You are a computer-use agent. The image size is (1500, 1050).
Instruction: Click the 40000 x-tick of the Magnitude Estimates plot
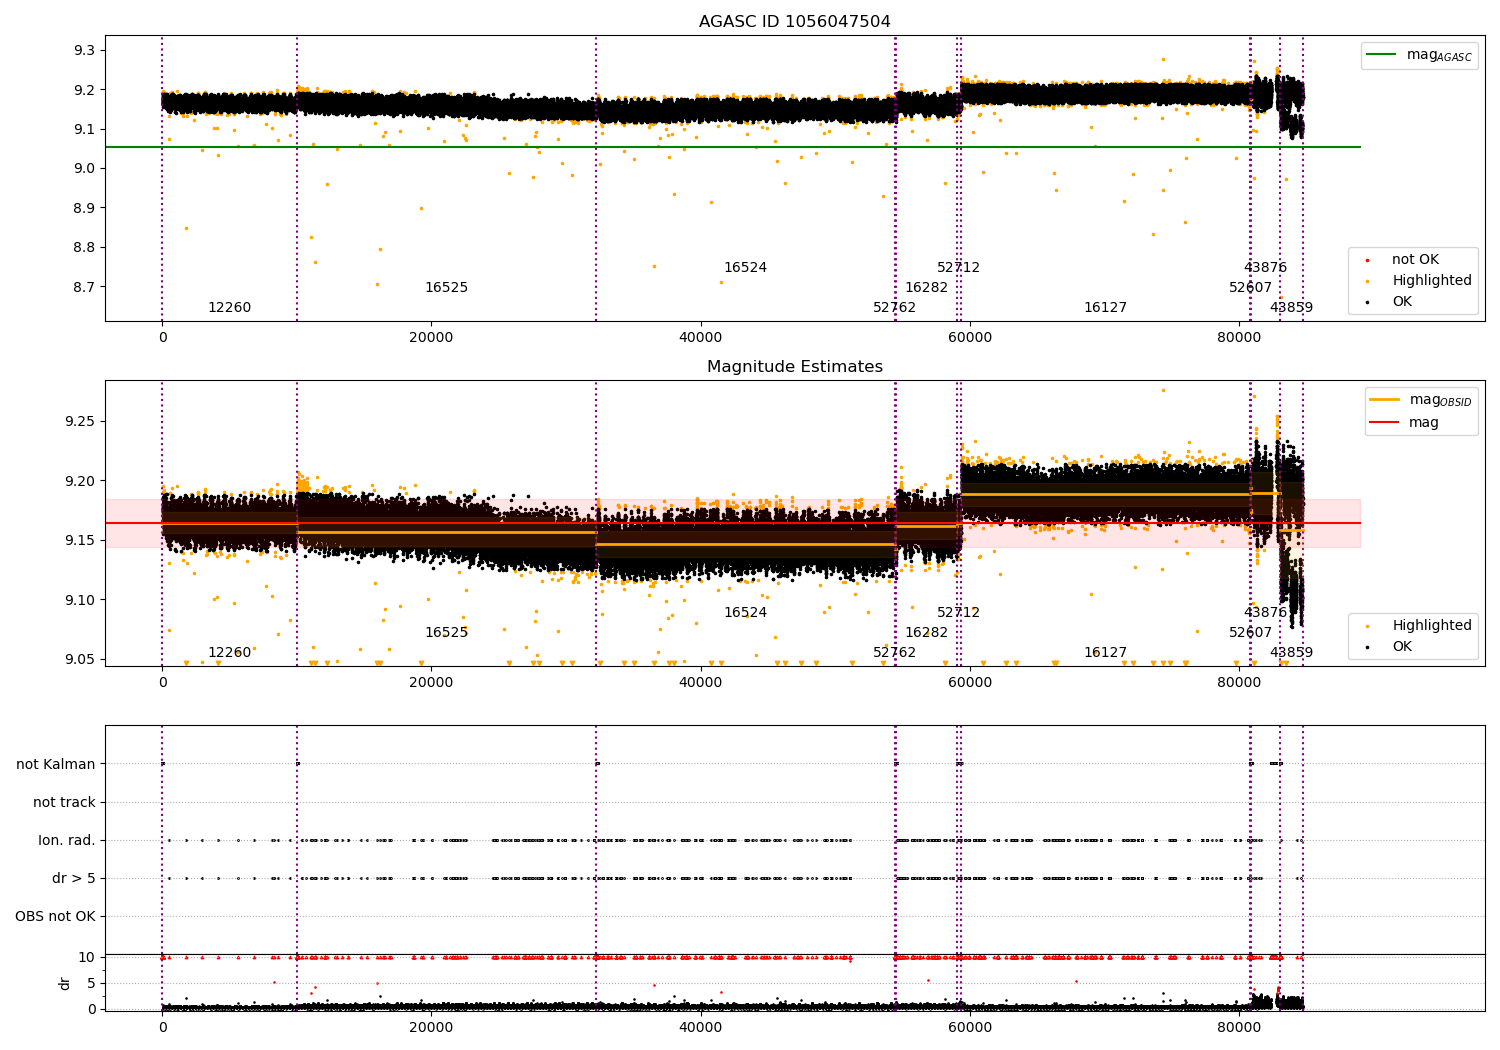(700, 683)
